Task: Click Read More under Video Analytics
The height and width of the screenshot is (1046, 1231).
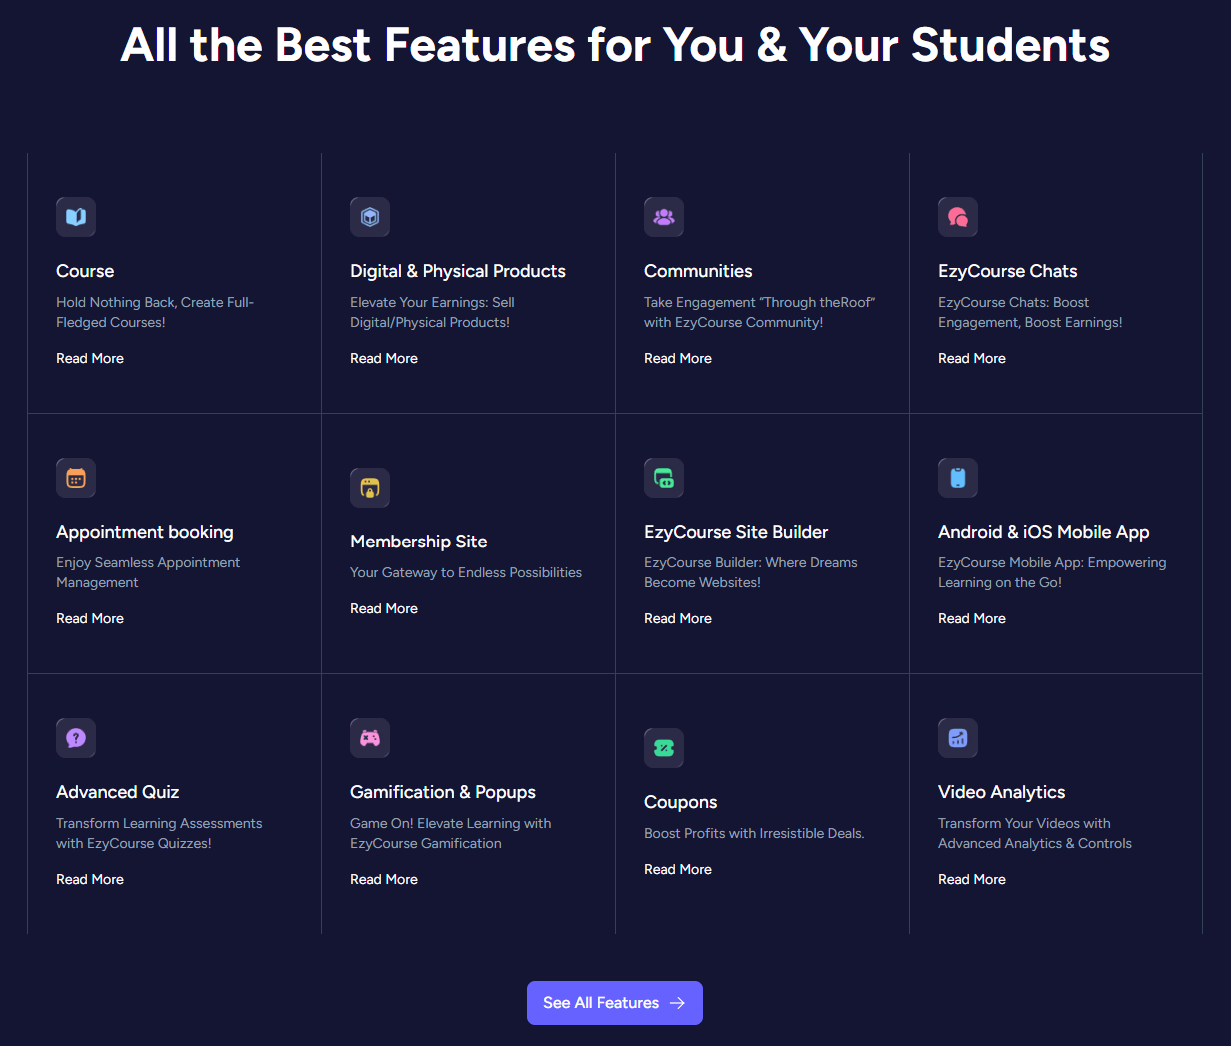Action: (x=972, y=879)
